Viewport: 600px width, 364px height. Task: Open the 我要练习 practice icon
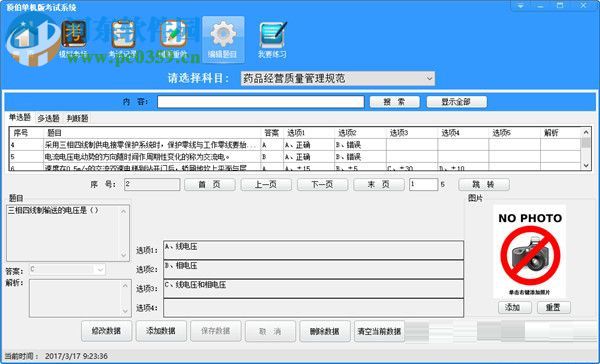272,39
